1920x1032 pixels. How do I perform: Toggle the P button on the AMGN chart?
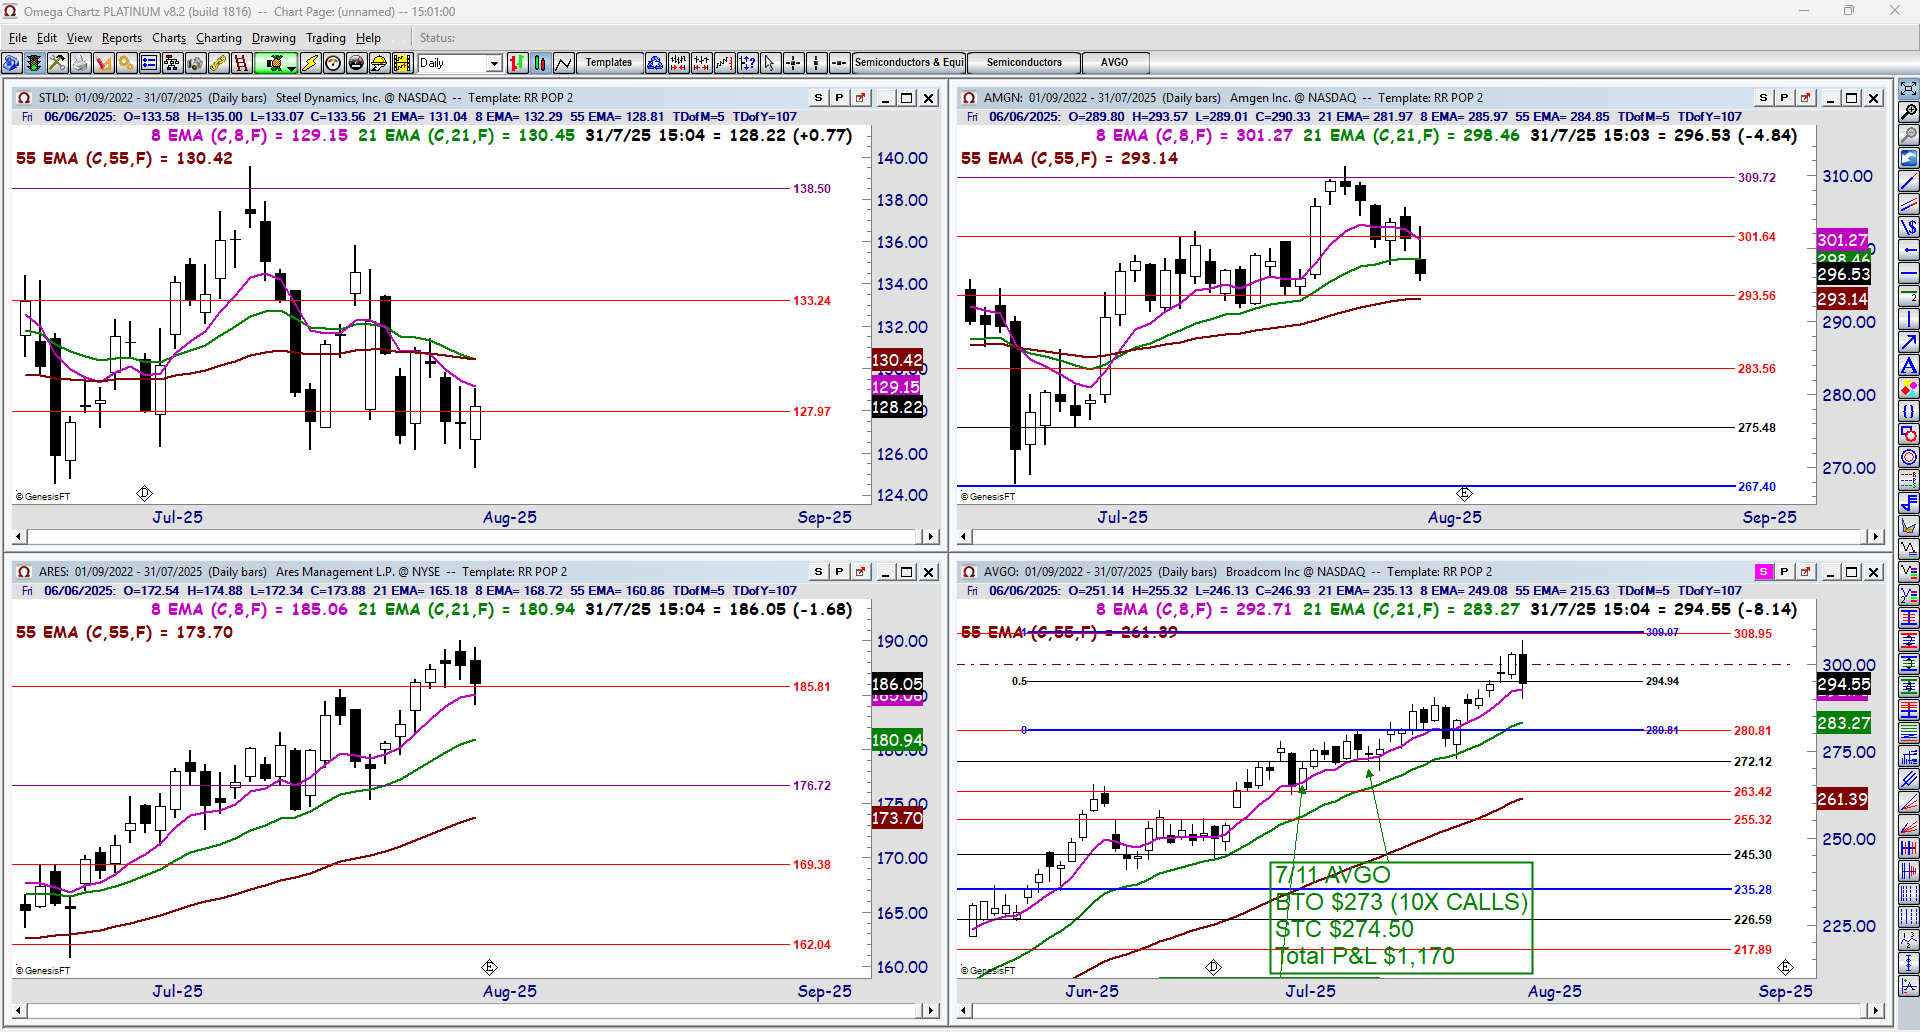coord(1784,98)
